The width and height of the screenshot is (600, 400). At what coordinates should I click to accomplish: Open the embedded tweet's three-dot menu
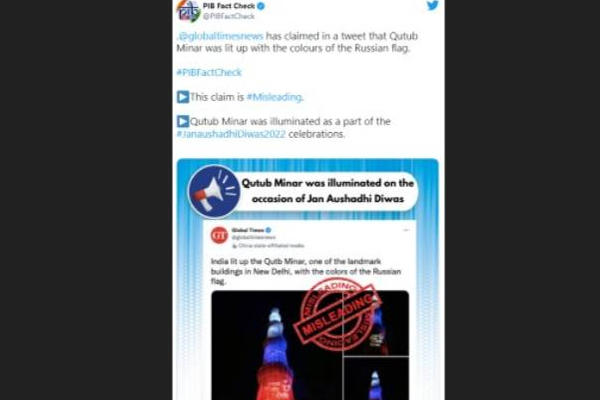[x=406, y=230]
